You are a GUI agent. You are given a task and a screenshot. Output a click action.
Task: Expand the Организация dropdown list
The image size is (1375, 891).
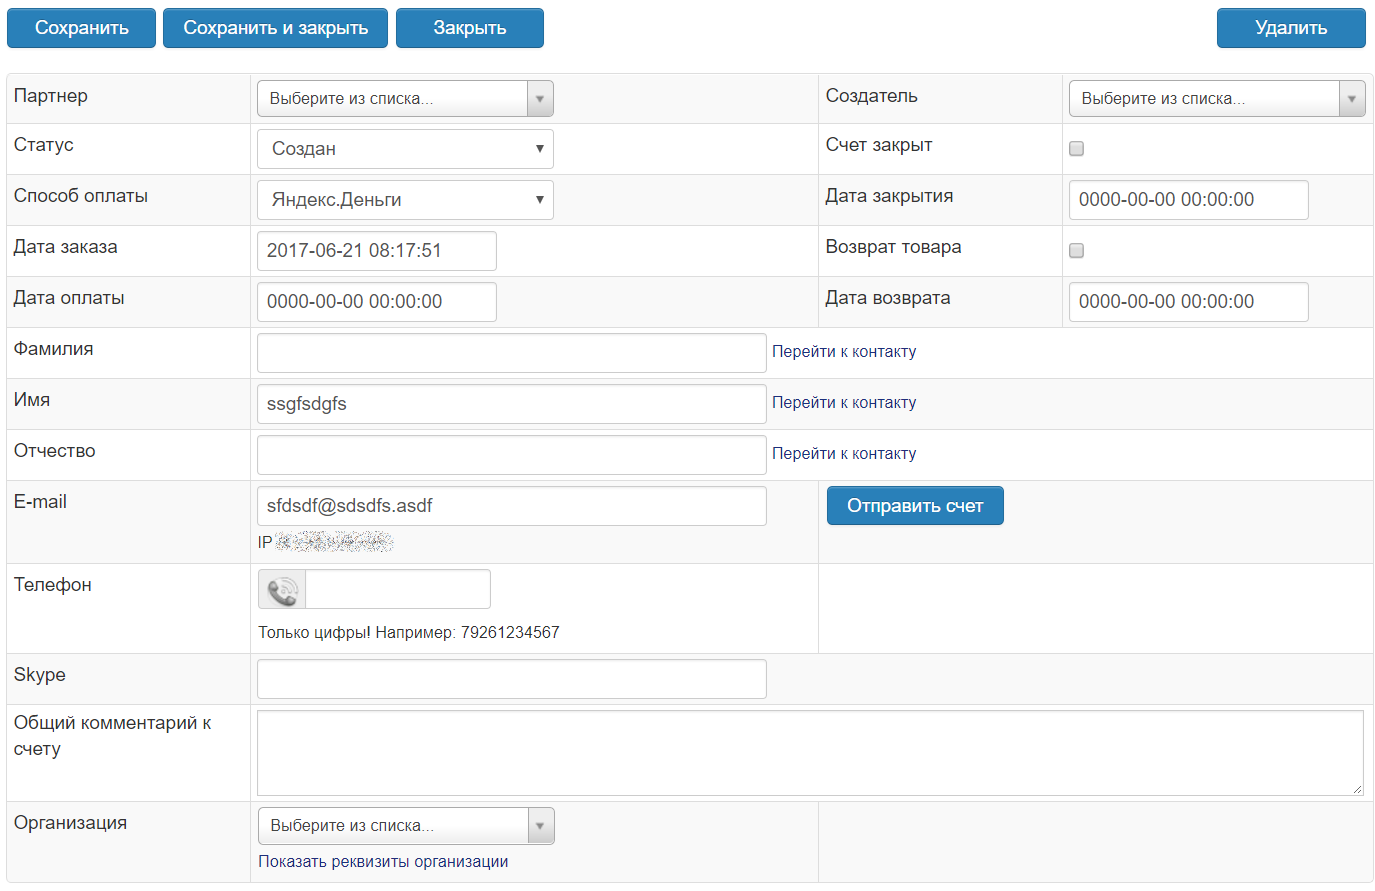point(405,826)
